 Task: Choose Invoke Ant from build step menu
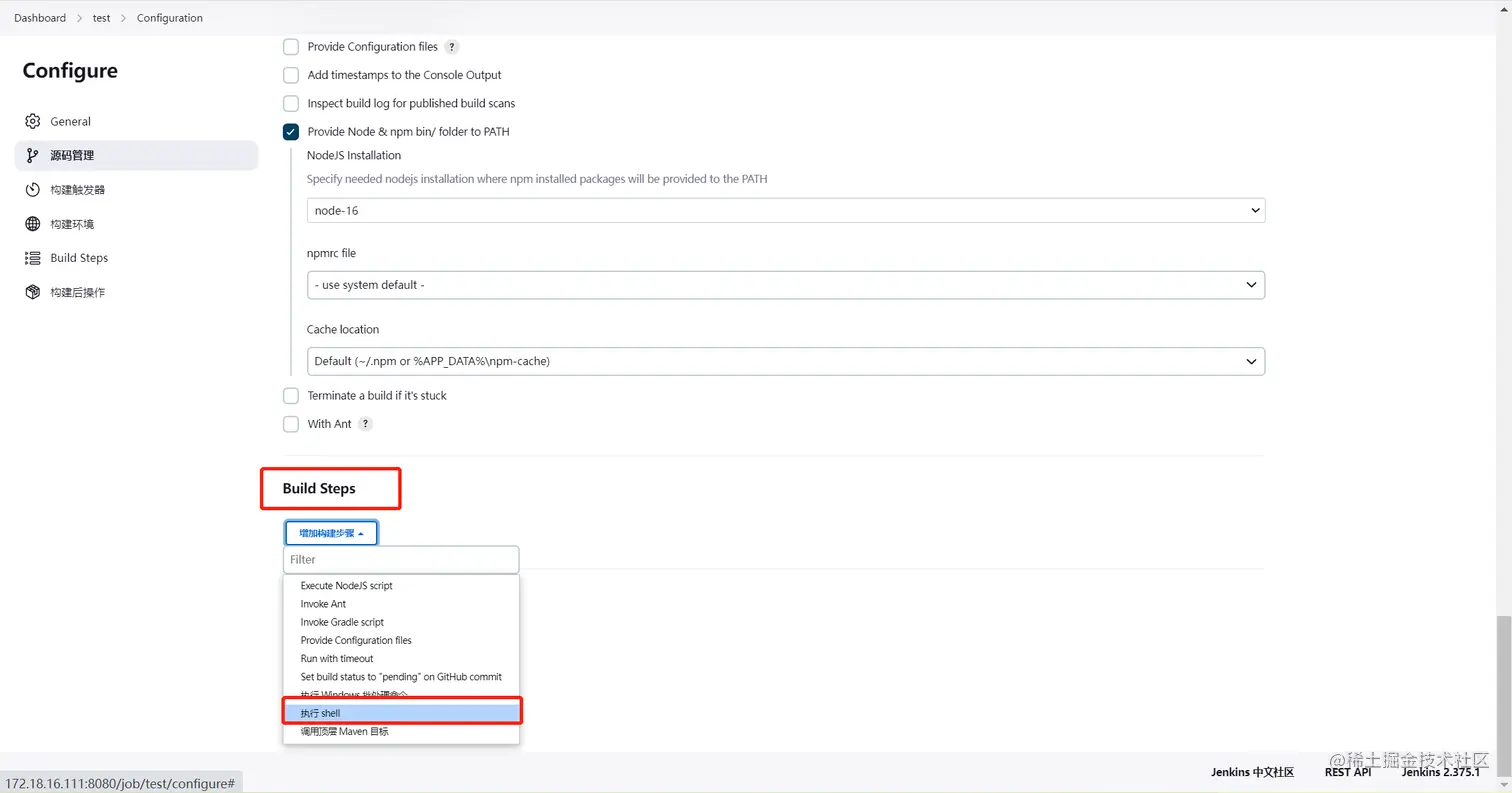click(x=401, y=604)
